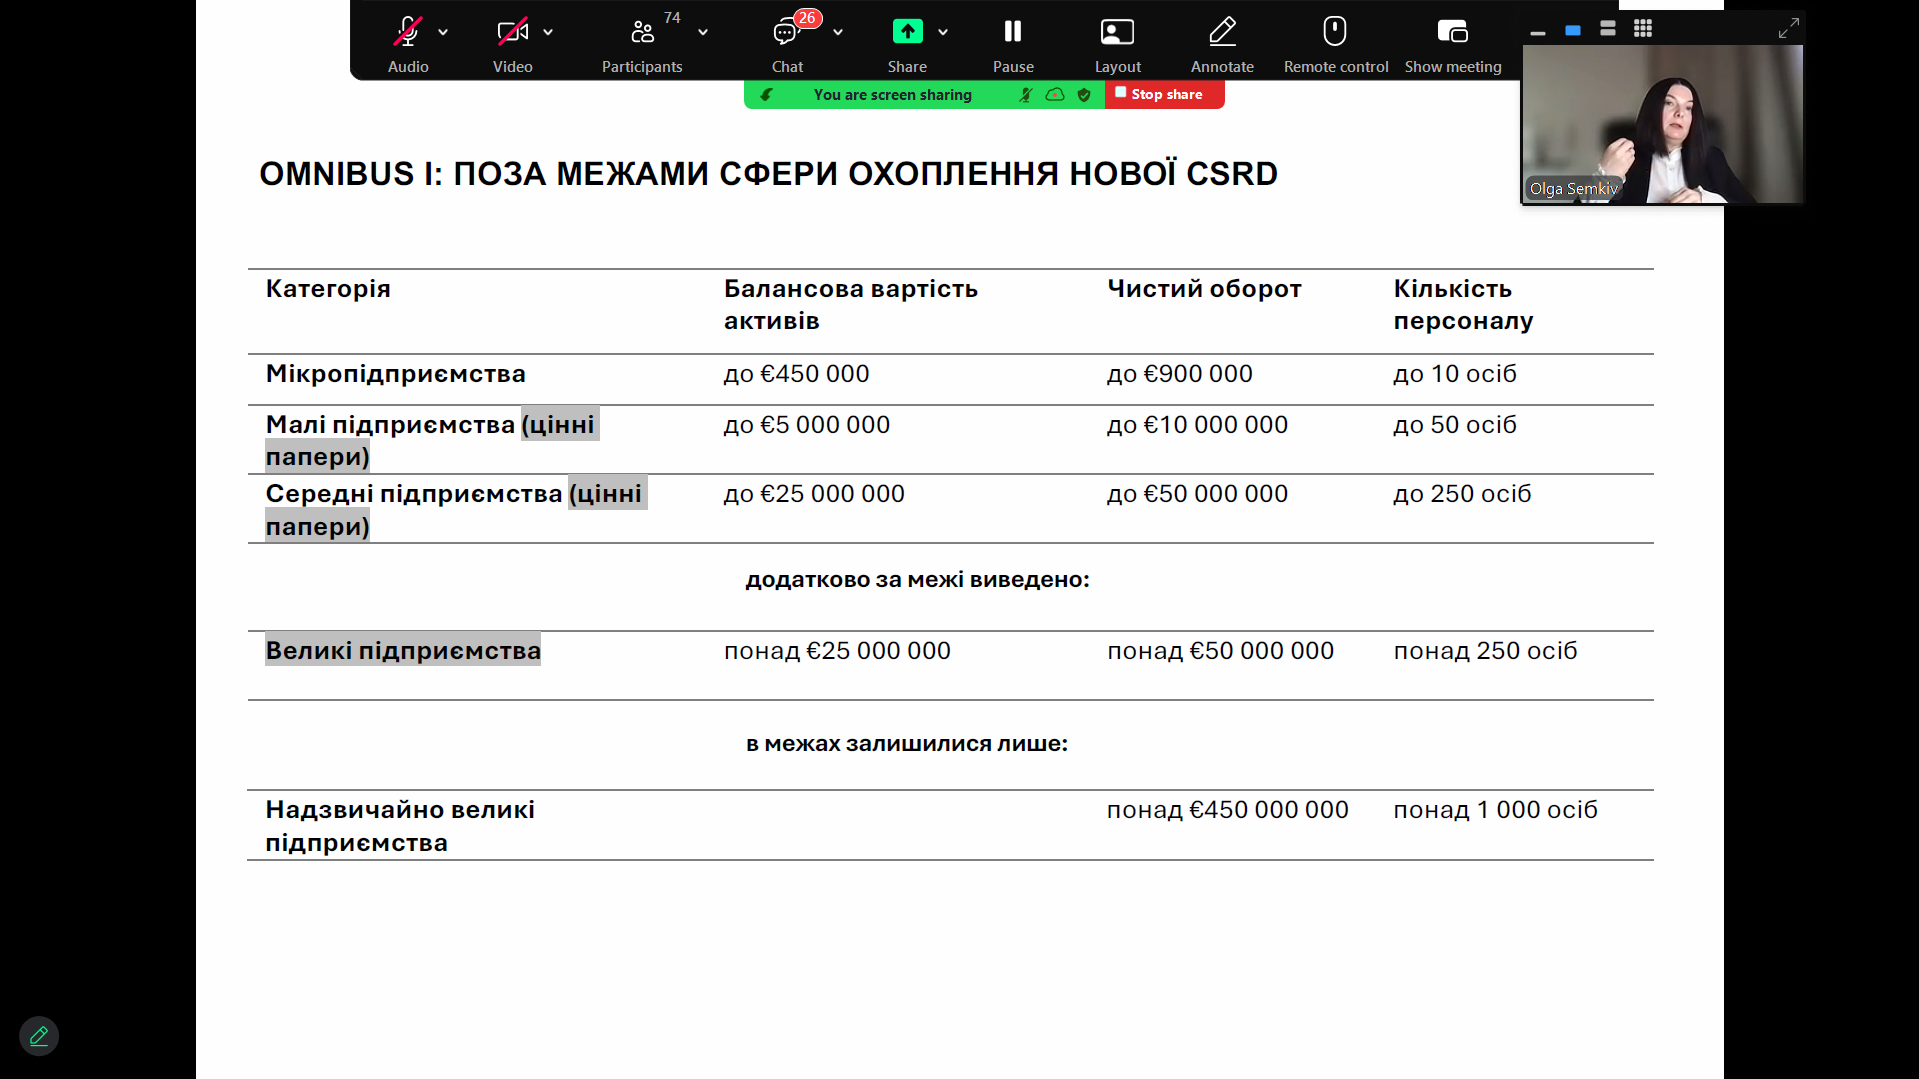Expand the Audio options arrow
This screenshot has height=1079, width=1919.
(443, 33)
